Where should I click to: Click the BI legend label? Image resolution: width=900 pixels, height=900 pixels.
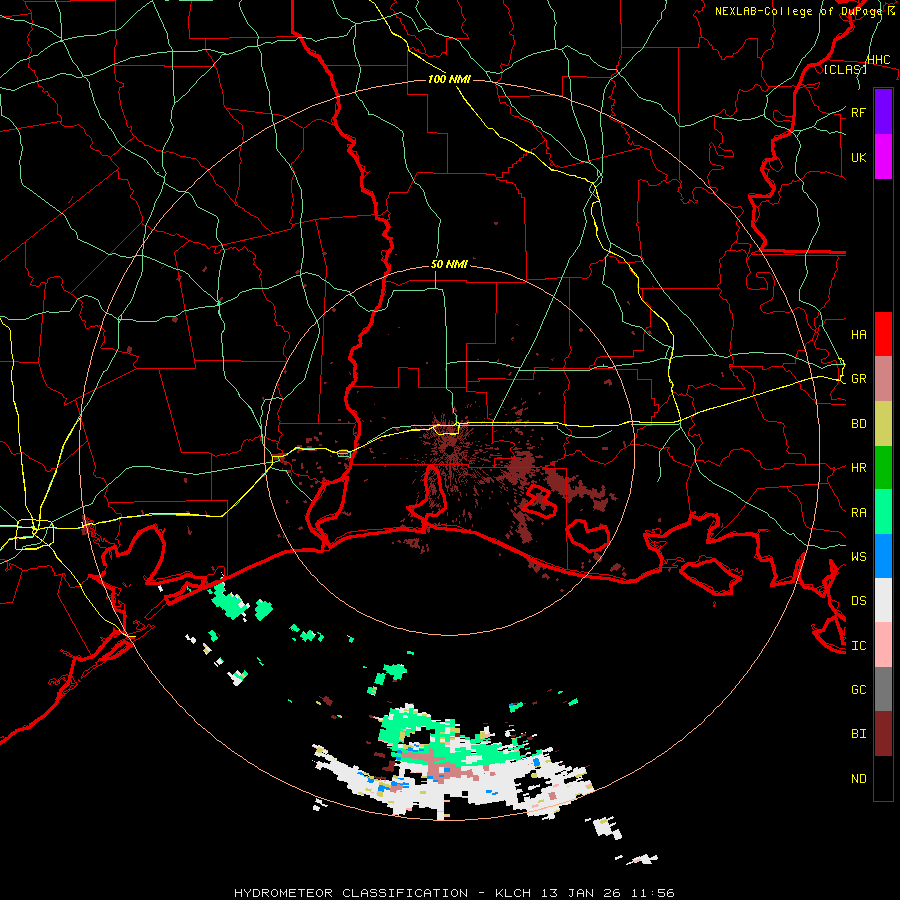858,734
